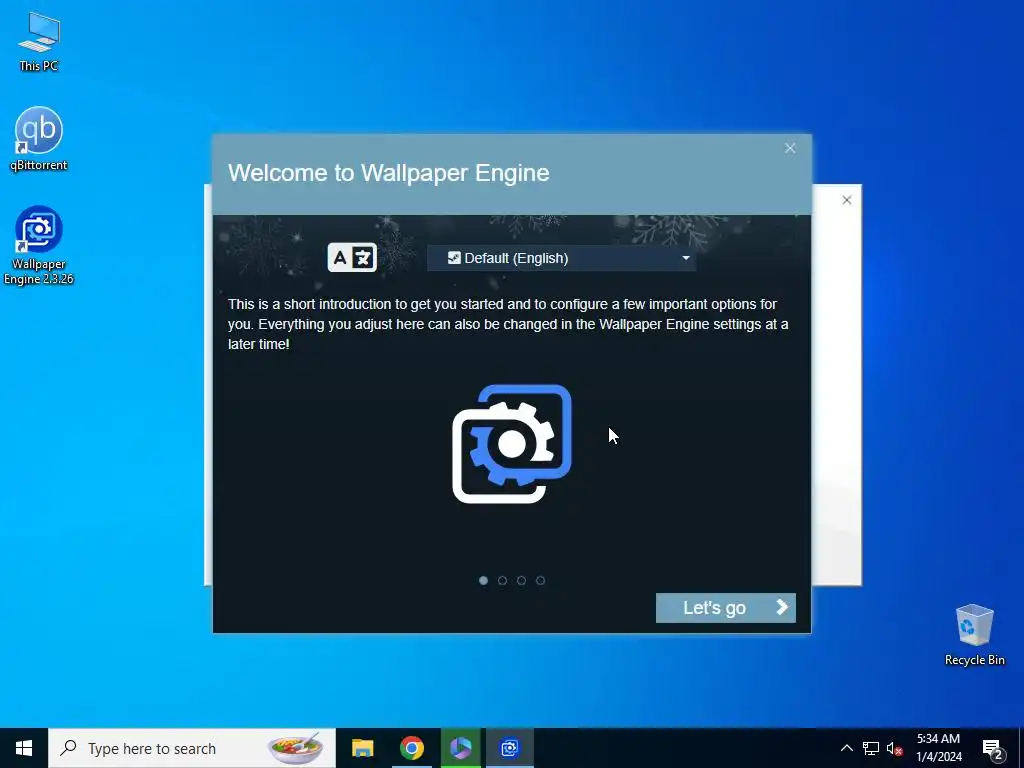1024x768 pixels.
Task: Select the qBittorrent desktop shortcut
Action: pos(39,138)
